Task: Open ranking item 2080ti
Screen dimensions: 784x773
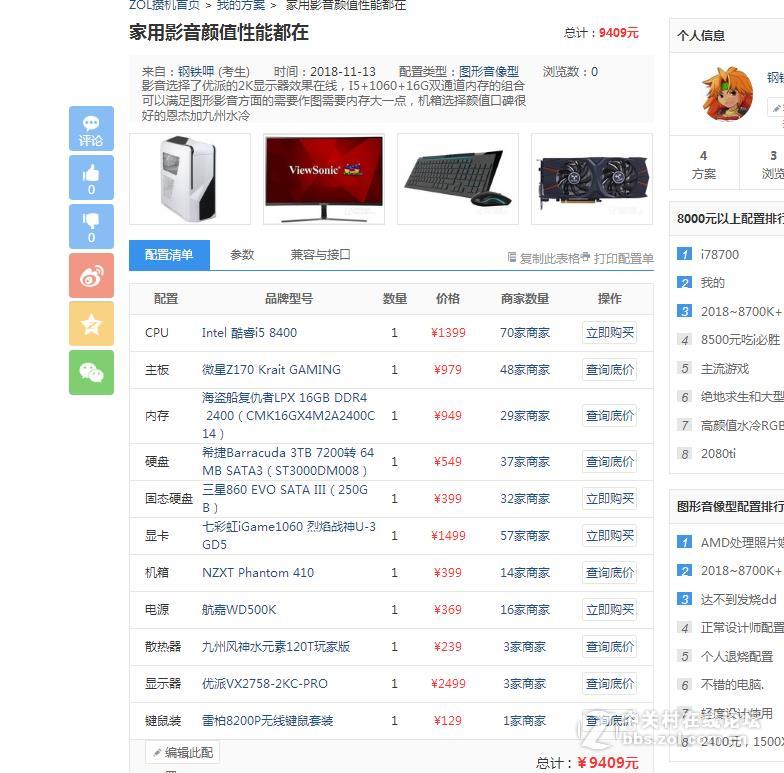Action: [x=718, y=454]
